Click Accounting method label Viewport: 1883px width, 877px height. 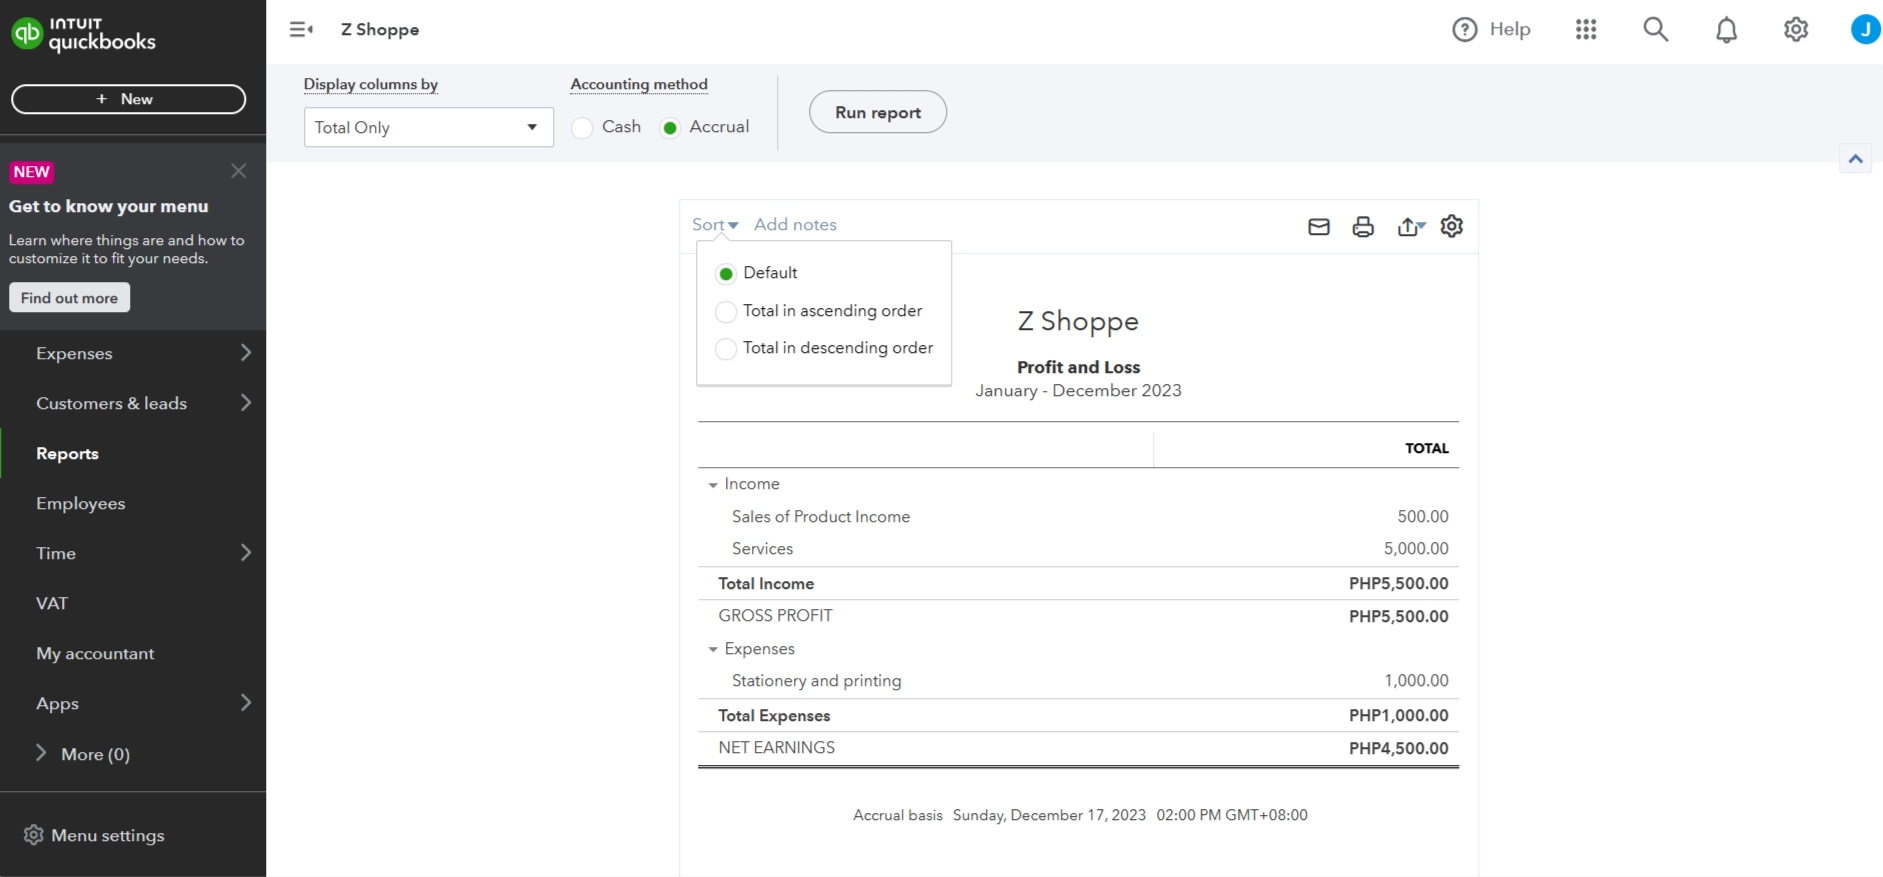(x=639, y=85)
